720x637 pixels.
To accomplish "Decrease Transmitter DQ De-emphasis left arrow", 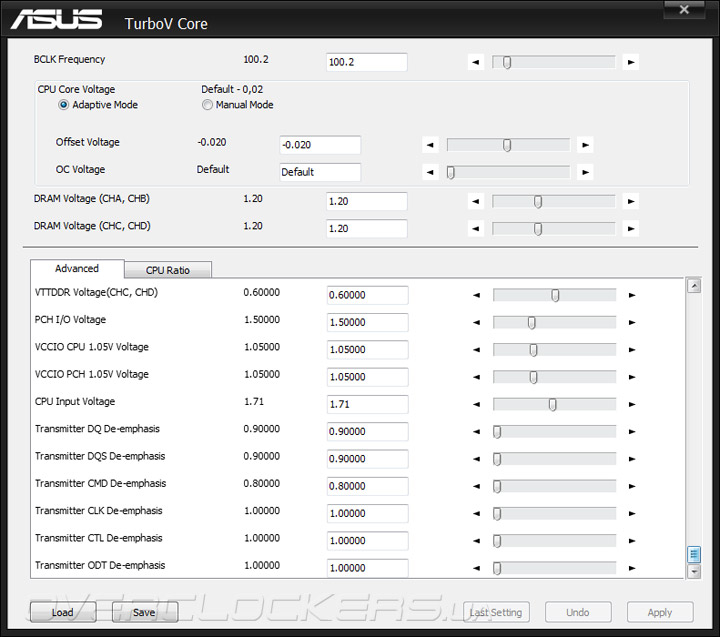I will click(x=477, y=432).
